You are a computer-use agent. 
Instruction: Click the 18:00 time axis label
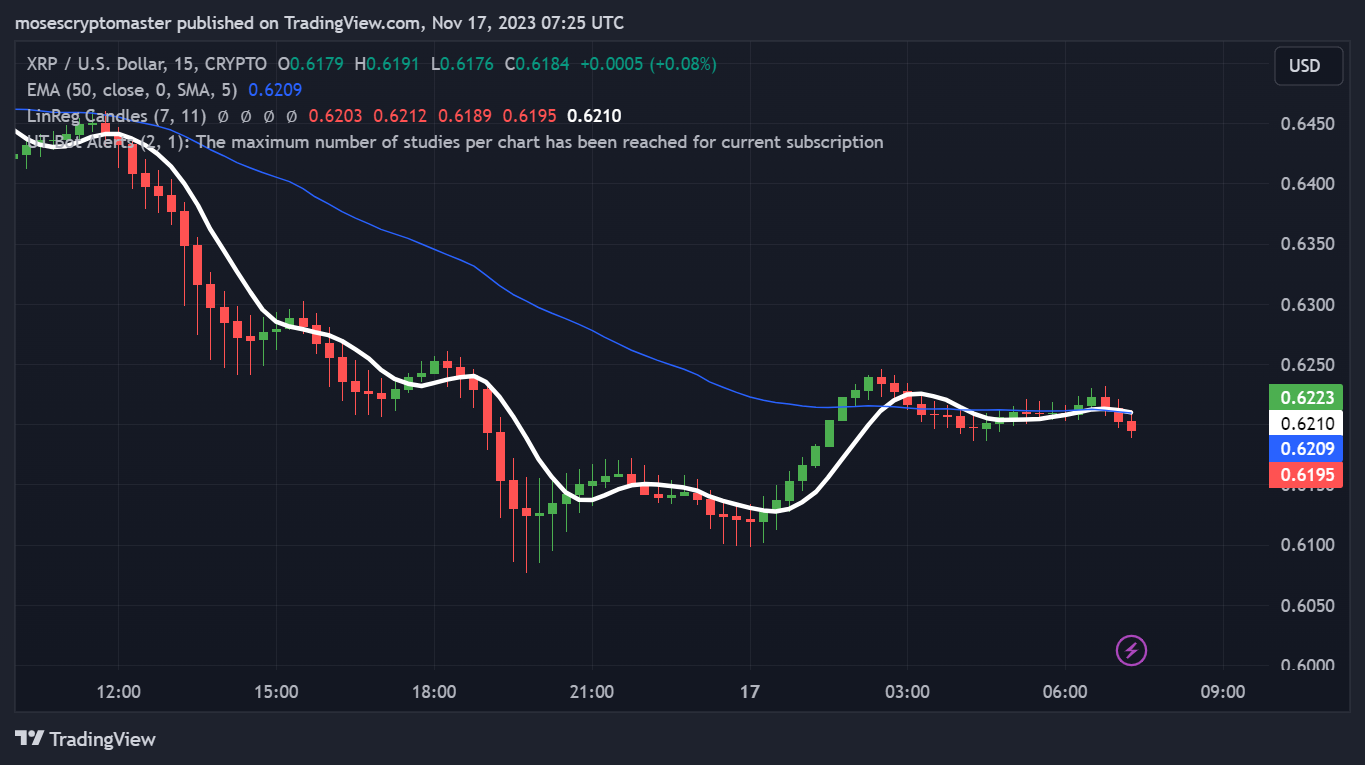434,692
